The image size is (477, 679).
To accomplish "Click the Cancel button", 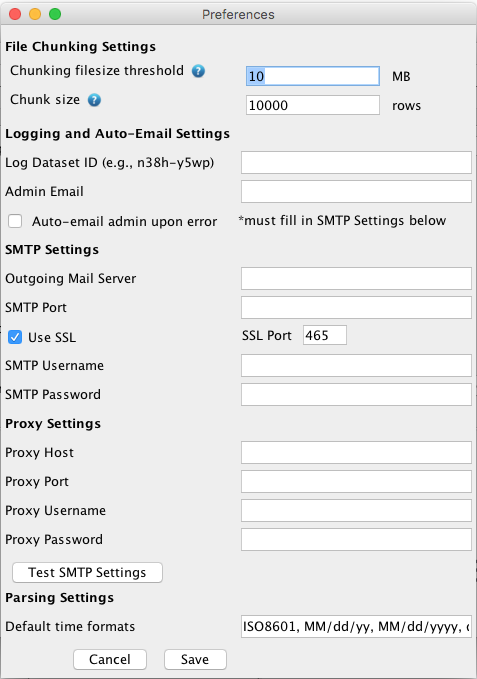I will coord(110,659).
